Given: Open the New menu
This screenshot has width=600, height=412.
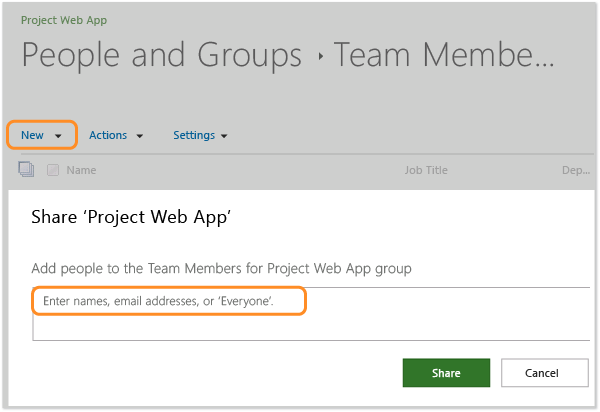Looking at the screenshot, I should [32, 135].
